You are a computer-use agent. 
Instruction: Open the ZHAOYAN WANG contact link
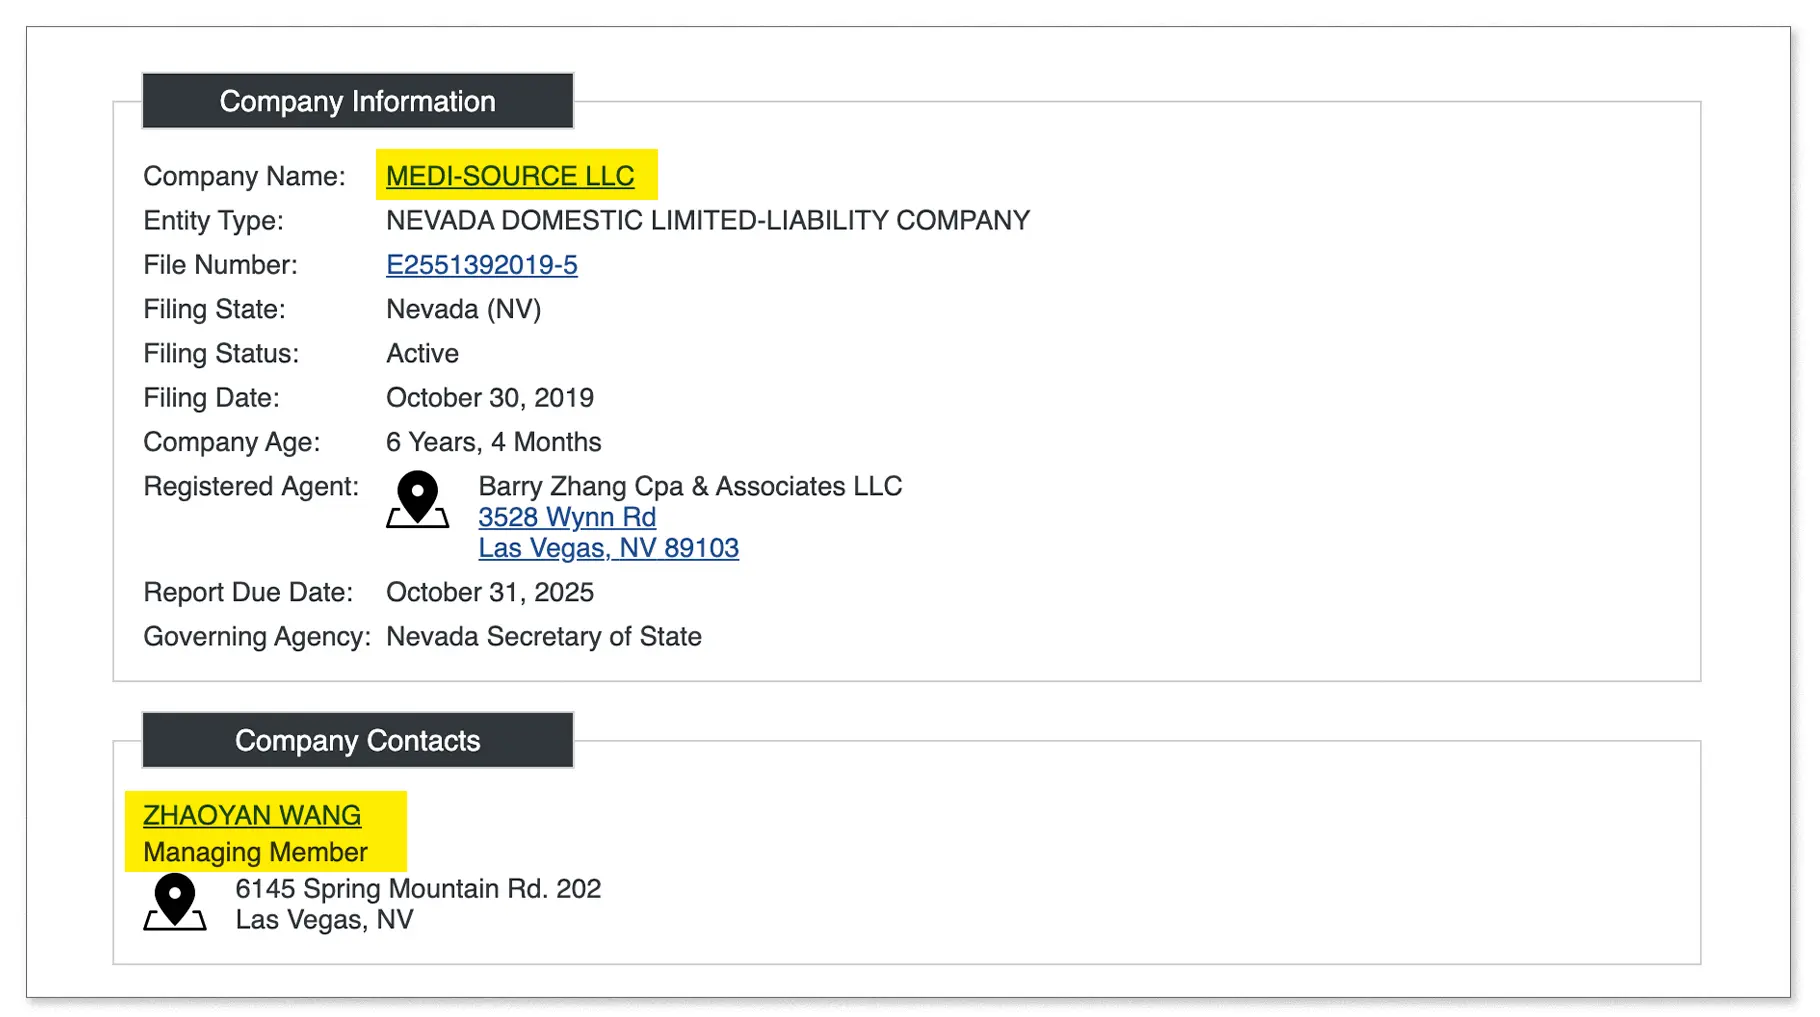(x=251, y=815)
